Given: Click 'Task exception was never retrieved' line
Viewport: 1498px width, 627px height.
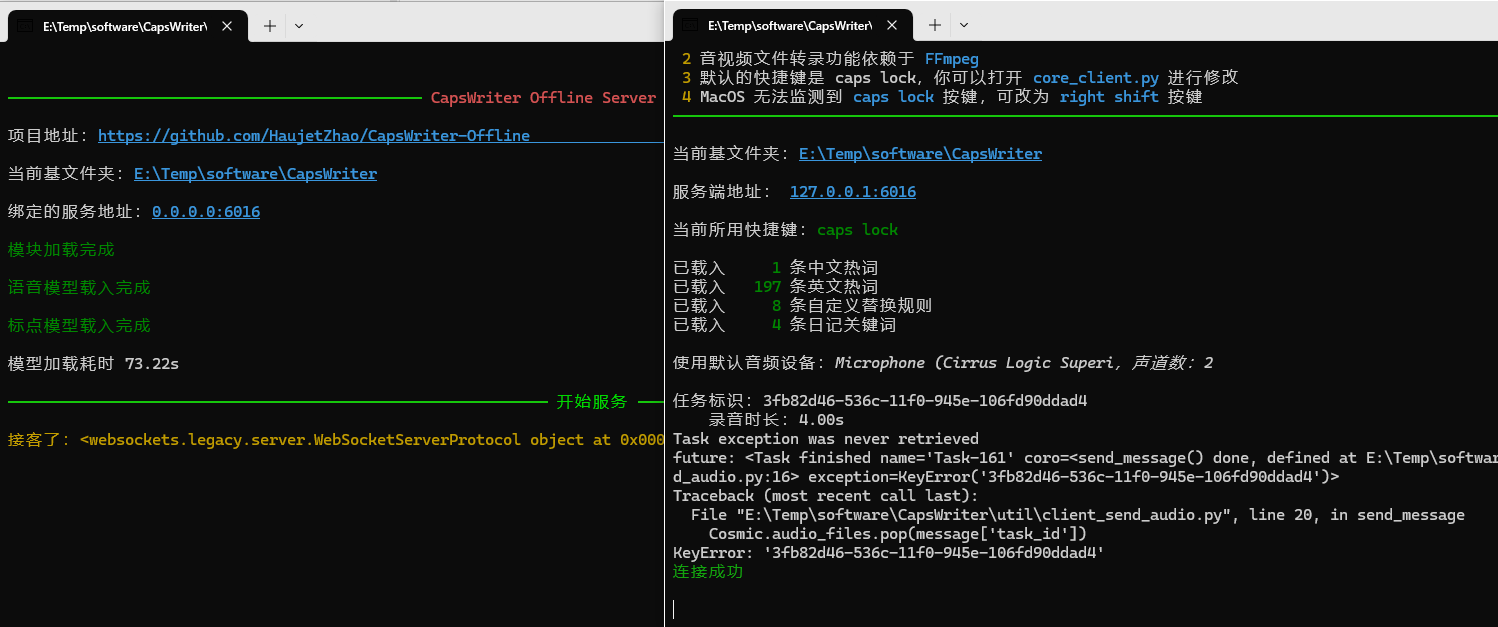Looking at the screenshot, I should point(826,439).
